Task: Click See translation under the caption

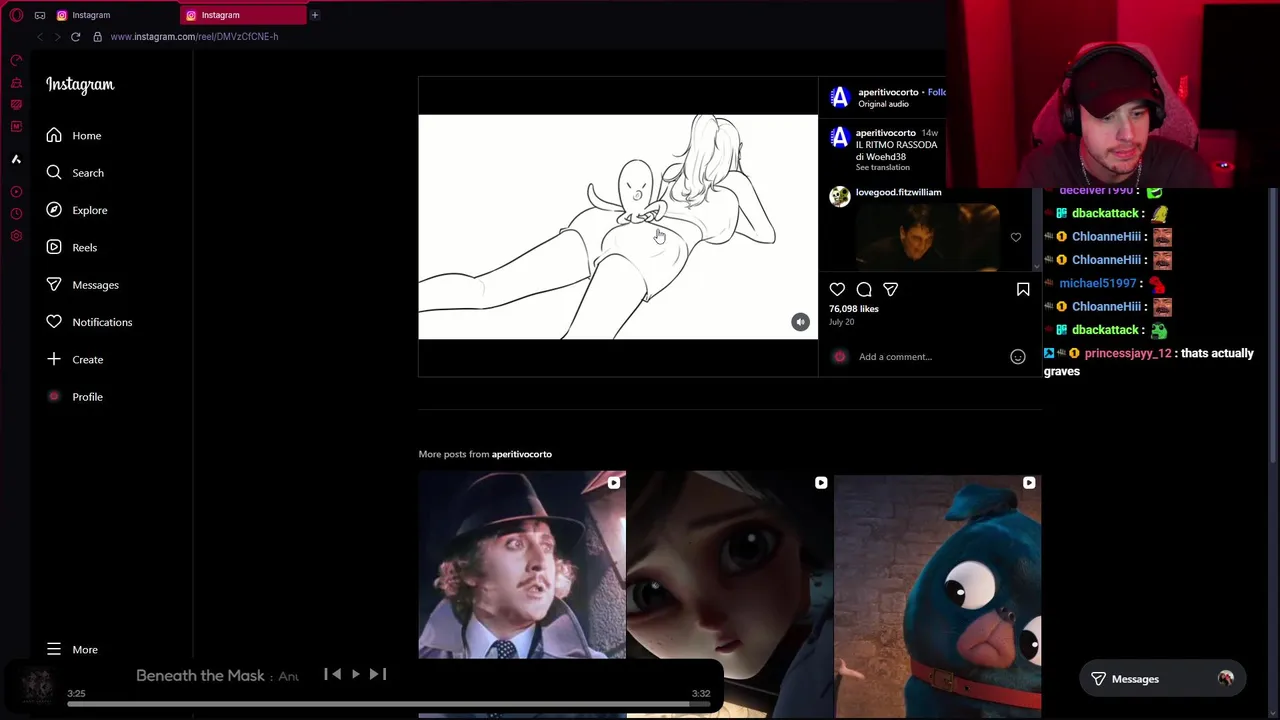Action: click(882, 167)
